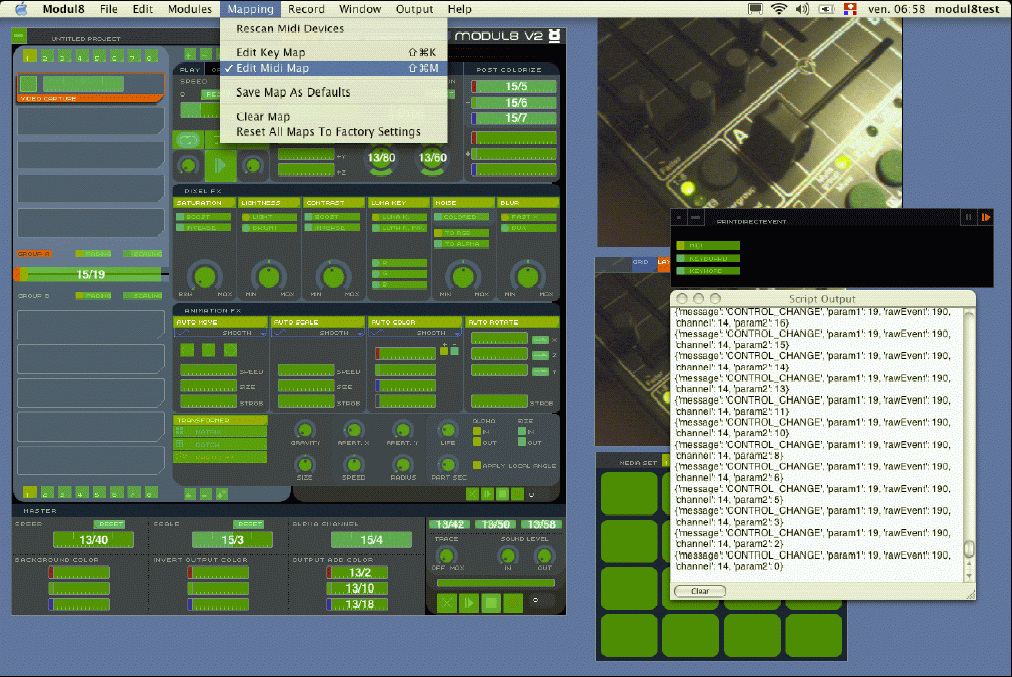Image resolution: width=1012 pixels, height=677 pixels.
Task: Click the master play transport button
Action: 469,603
